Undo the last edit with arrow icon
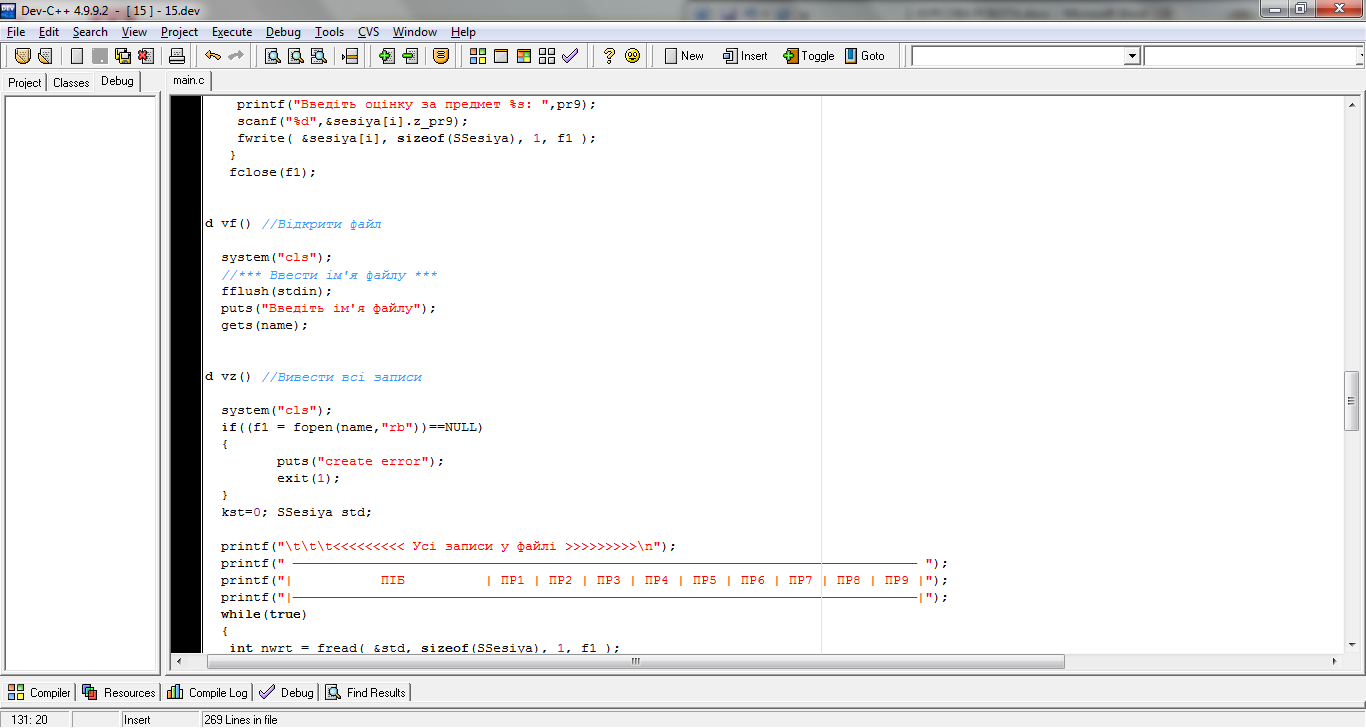This screenshot has width=1366, height=728. (212, 56)
